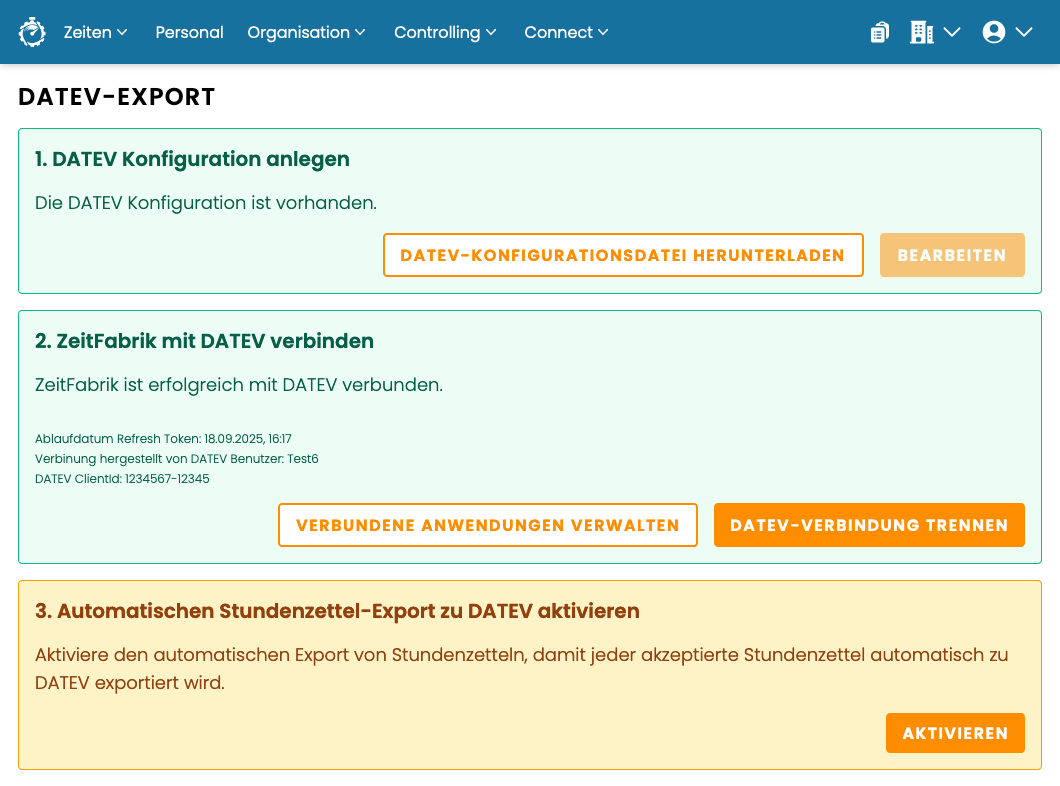
Task: Click the 'Aktiviere den automatischen Export' description
Action: [521, 668]
